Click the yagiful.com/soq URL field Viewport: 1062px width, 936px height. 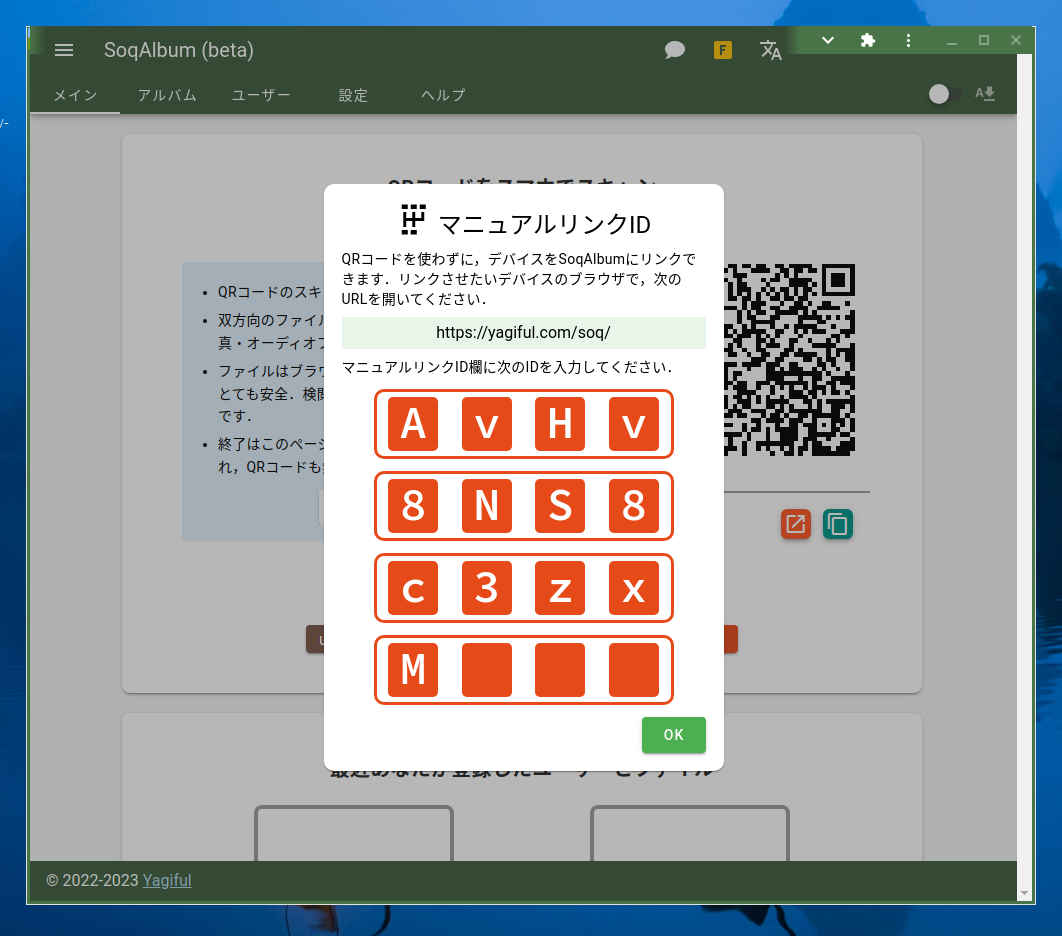pyautogui.click(x=523, y=332)
